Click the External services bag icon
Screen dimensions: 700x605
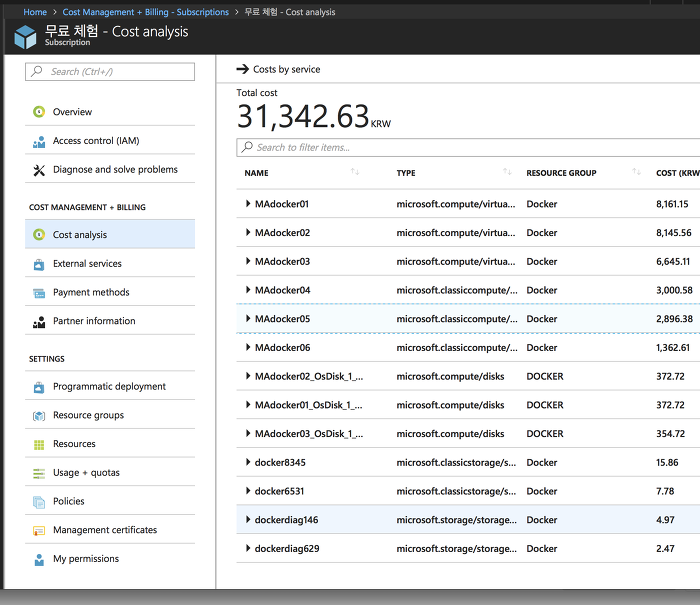[39, 264]
